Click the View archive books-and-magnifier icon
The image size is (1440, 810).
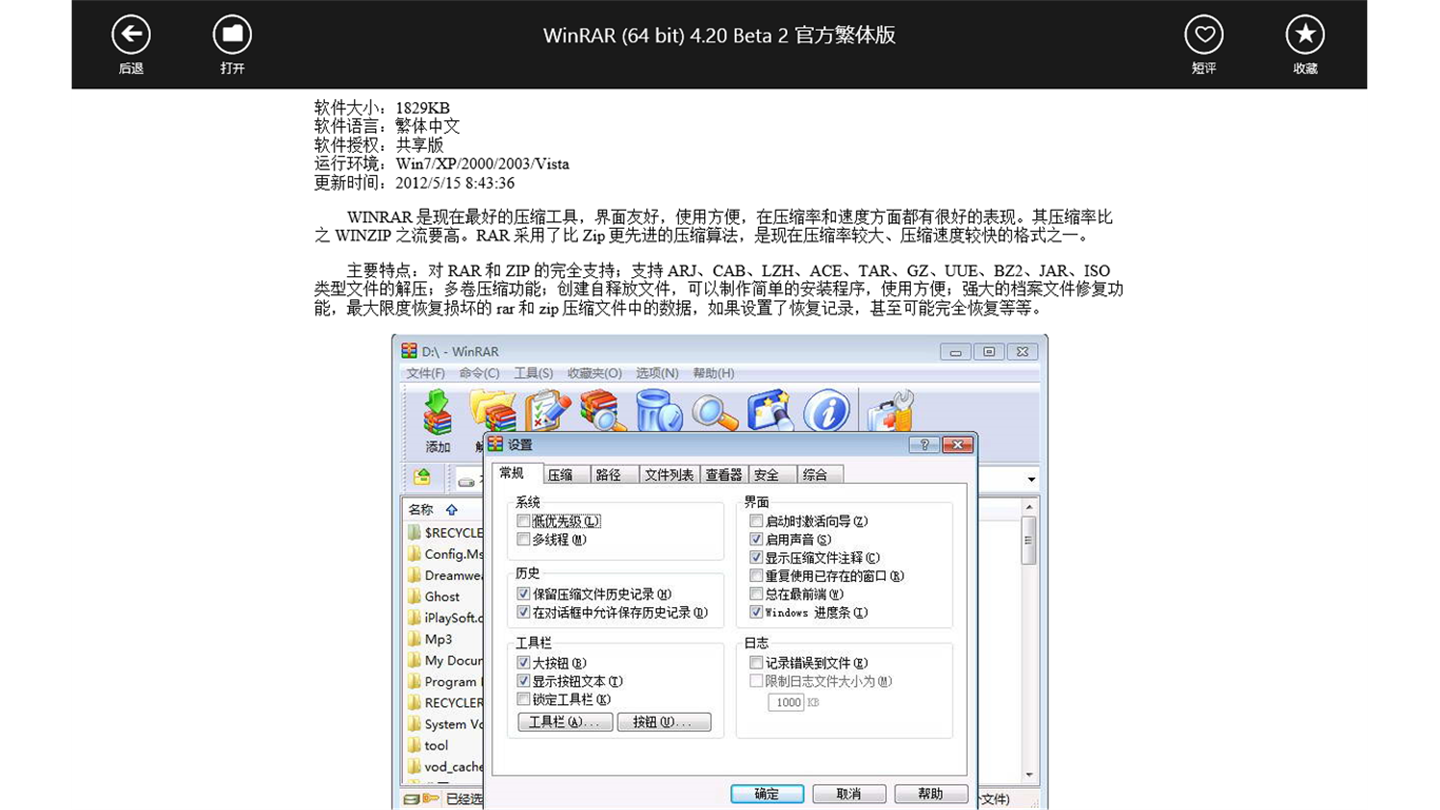tap(603, 412)
